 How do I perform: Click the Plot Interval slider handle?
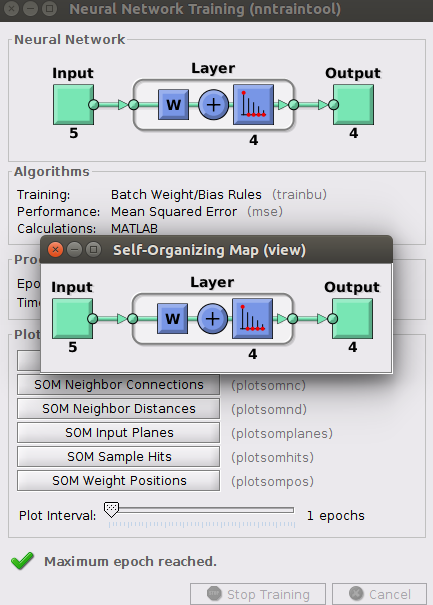coord(112,510)
